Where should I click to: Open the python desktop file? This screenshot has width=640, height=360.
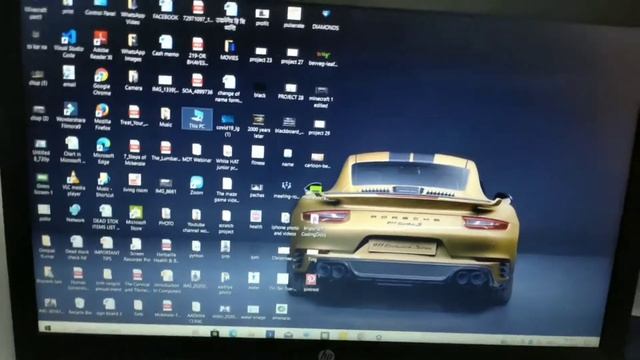[x=196, y=249]
